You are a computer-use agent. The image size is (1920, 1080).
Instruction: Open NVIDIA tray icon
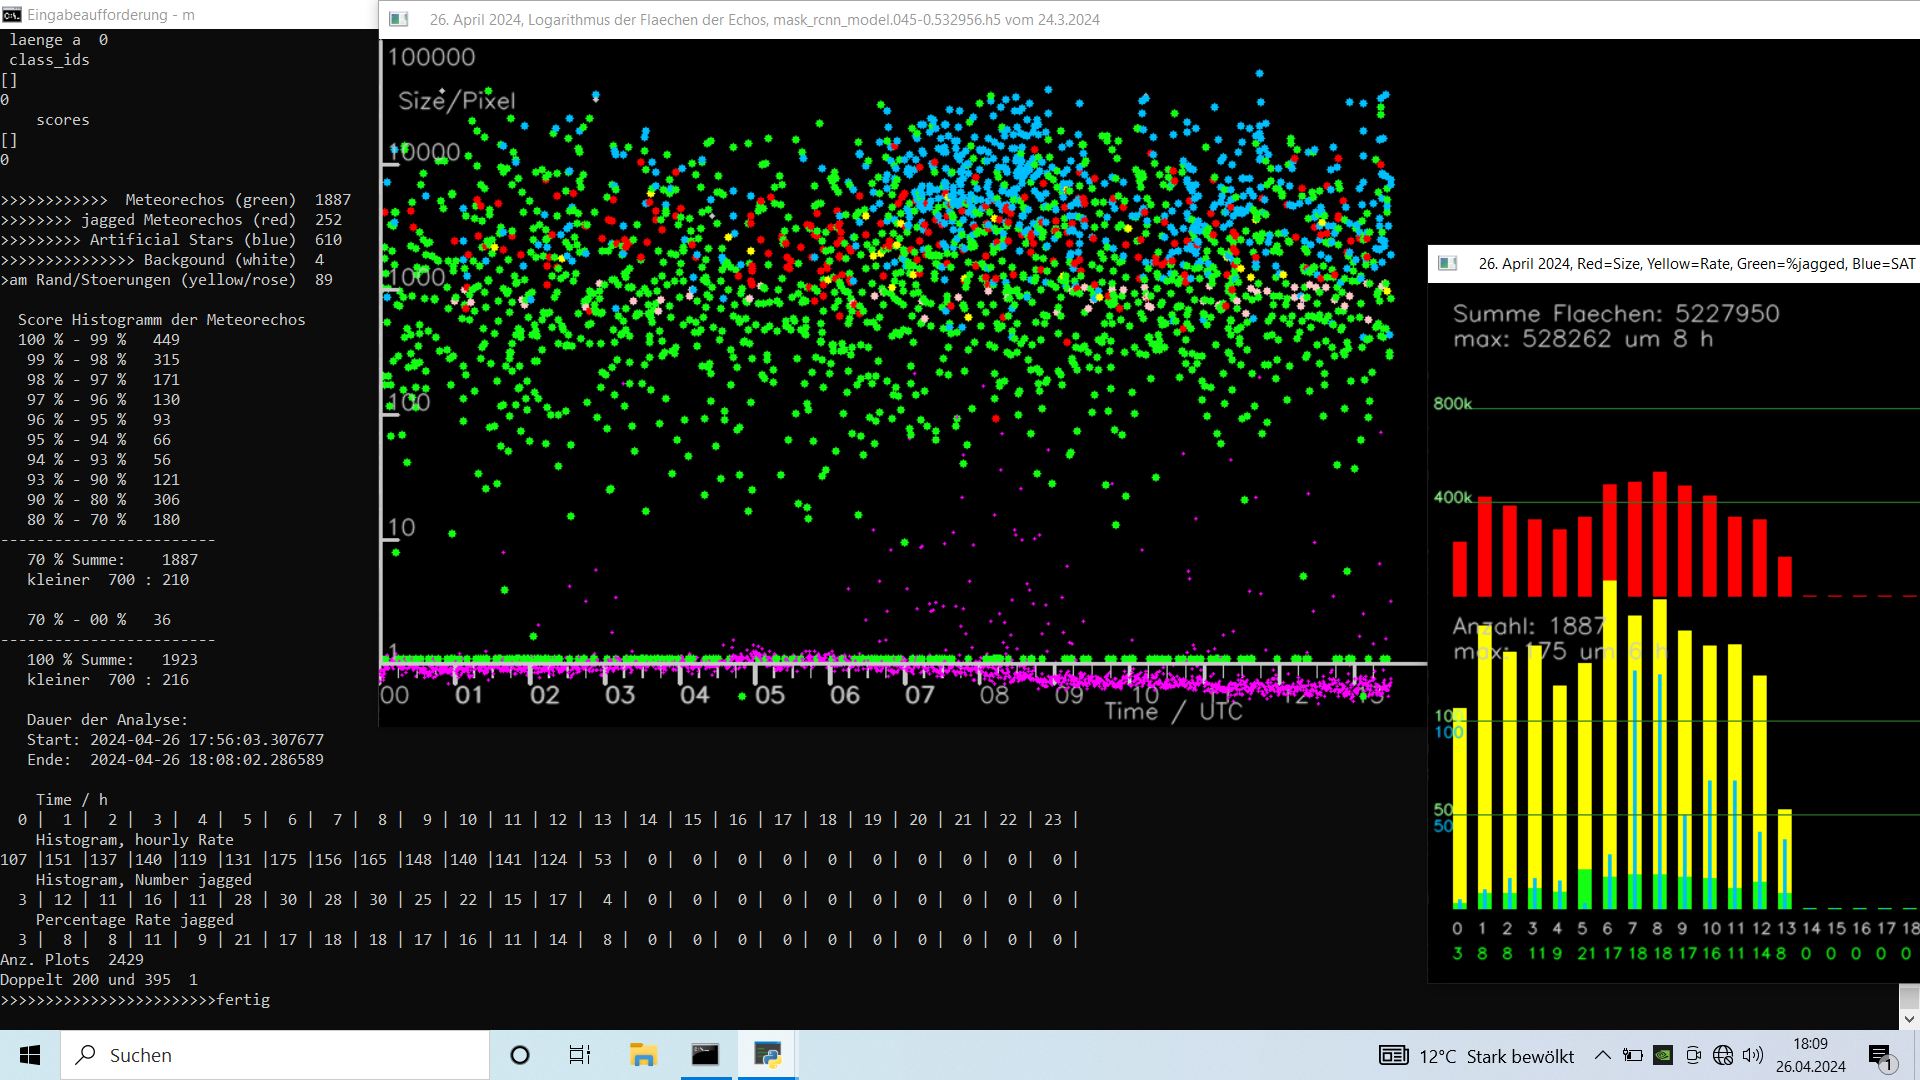tap(1663, 1055)
